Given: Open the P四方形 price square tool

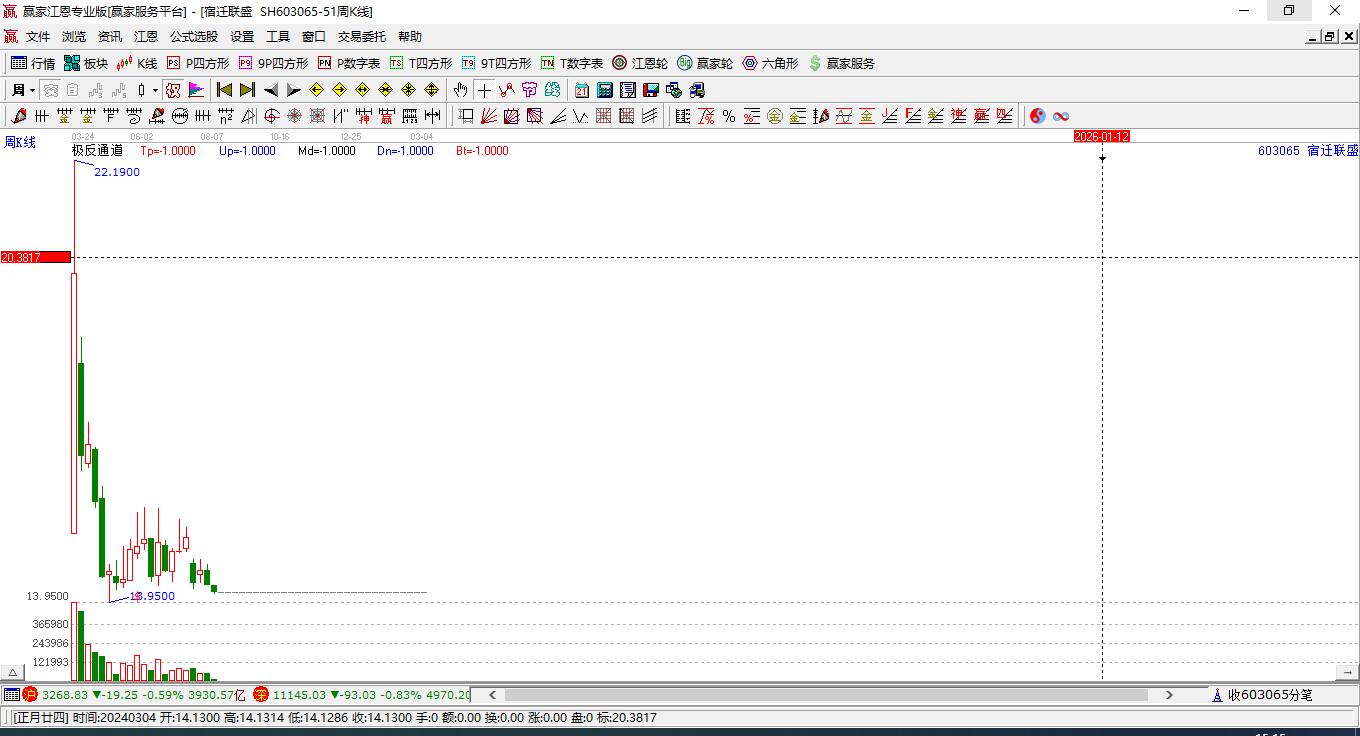Looking at the screenshot, I should pyautogui.click(x=197, y=63).
